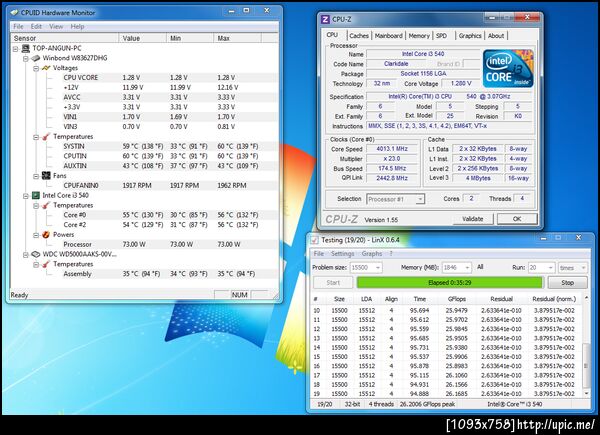Select the Processor power row
600x435 pixels.
(170, 244)
